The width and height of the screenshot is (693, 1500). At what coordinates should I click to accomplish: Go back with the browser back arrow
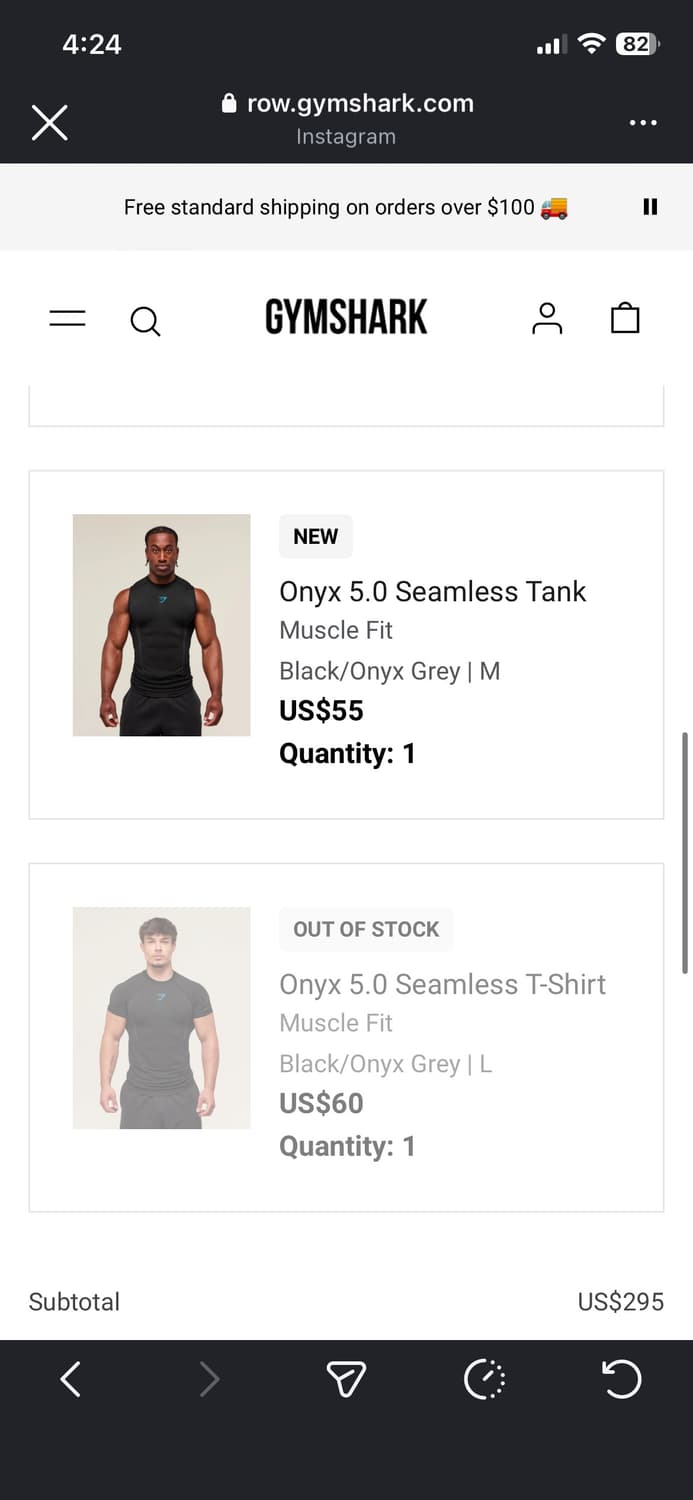point(70,1380)
